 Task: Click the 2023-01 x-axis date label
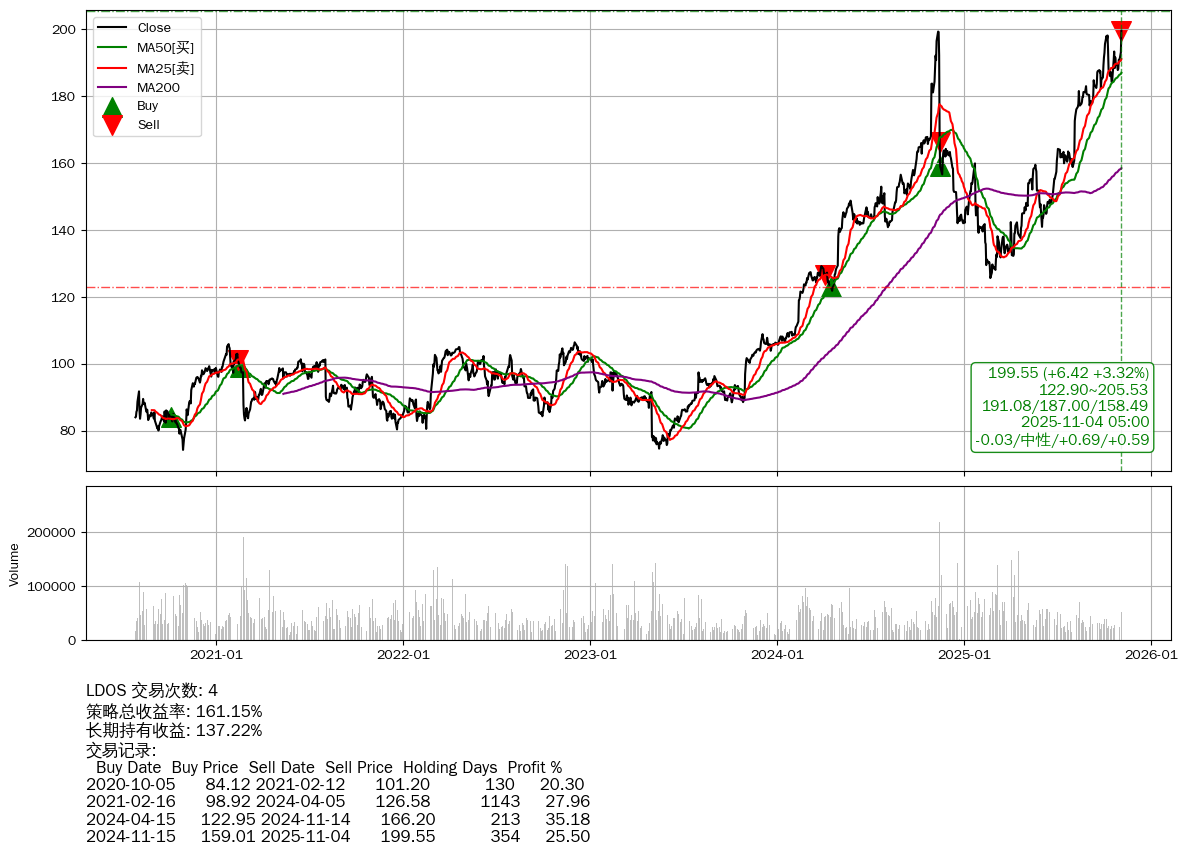589,655
